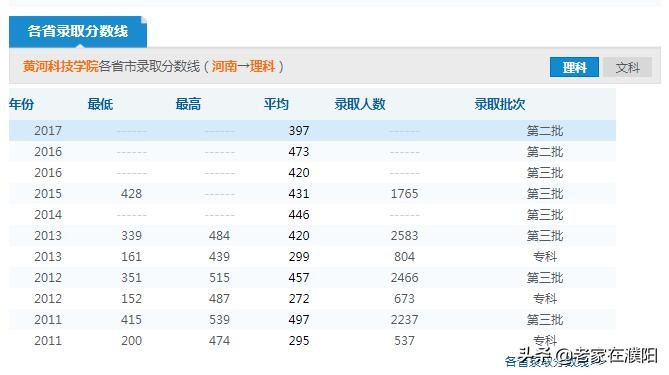Click lowest score 339 for 2013
Image resolution: width=669 pixels, height=375 pixels.
[x=131, y=235]
